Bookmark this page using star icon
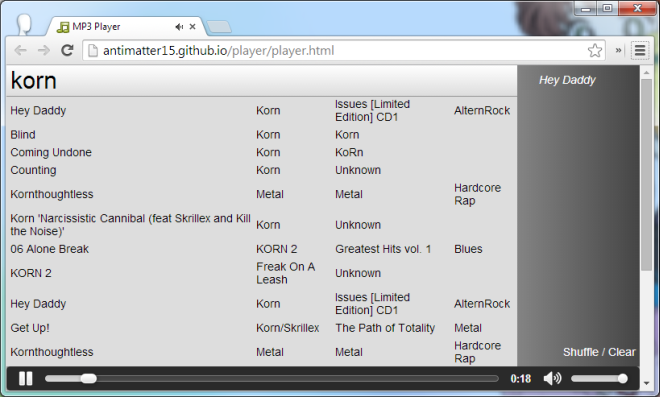Screen dimensions: 660x397 (595, 51)
